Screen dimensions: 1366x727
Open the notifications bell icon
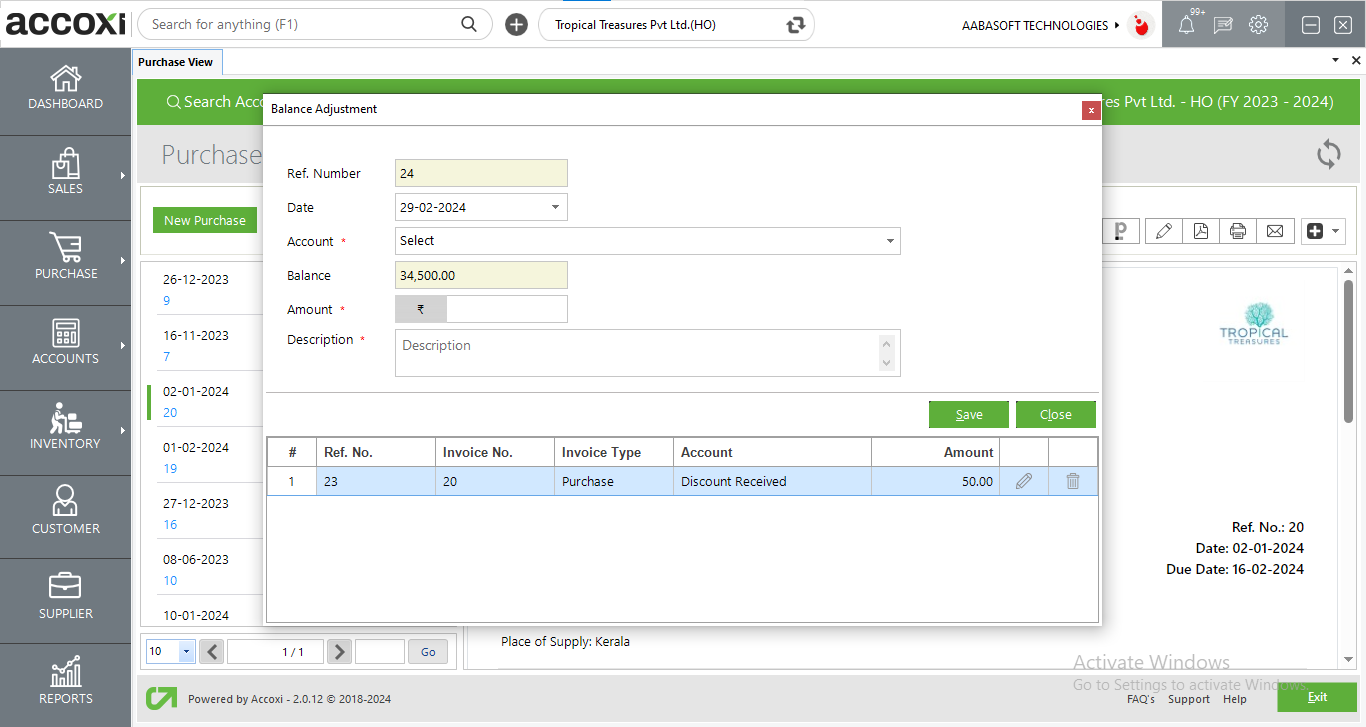click(x=1186, y=25)
